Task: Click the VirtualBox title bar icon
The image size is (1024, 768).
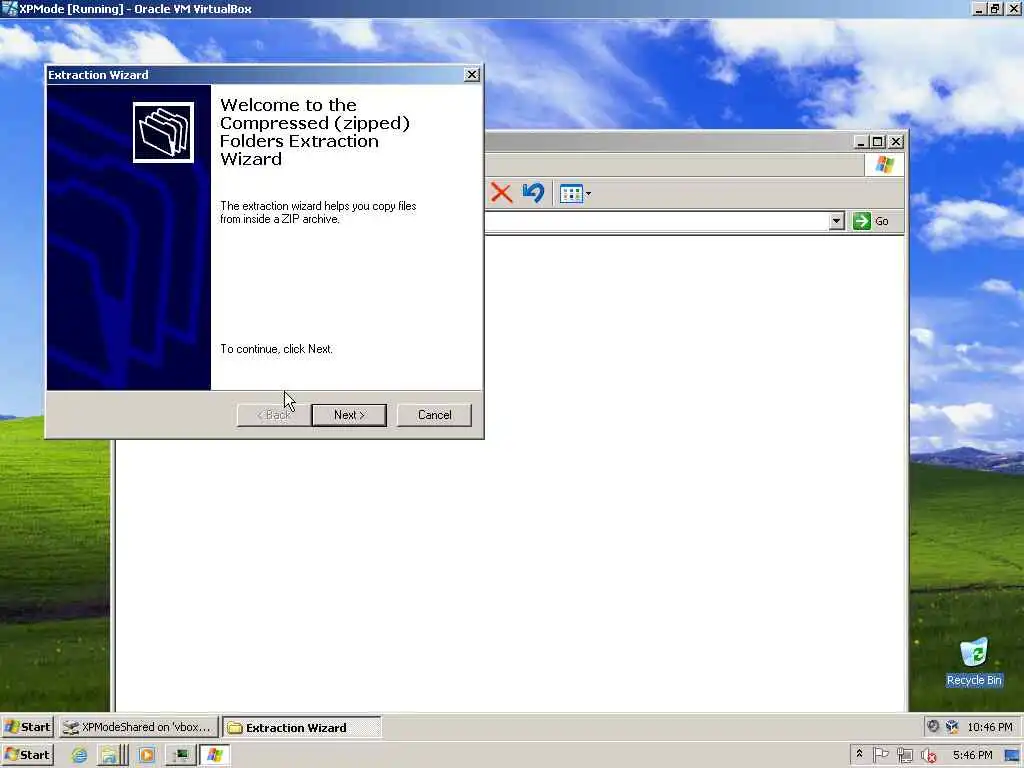Action: point(9,8)
